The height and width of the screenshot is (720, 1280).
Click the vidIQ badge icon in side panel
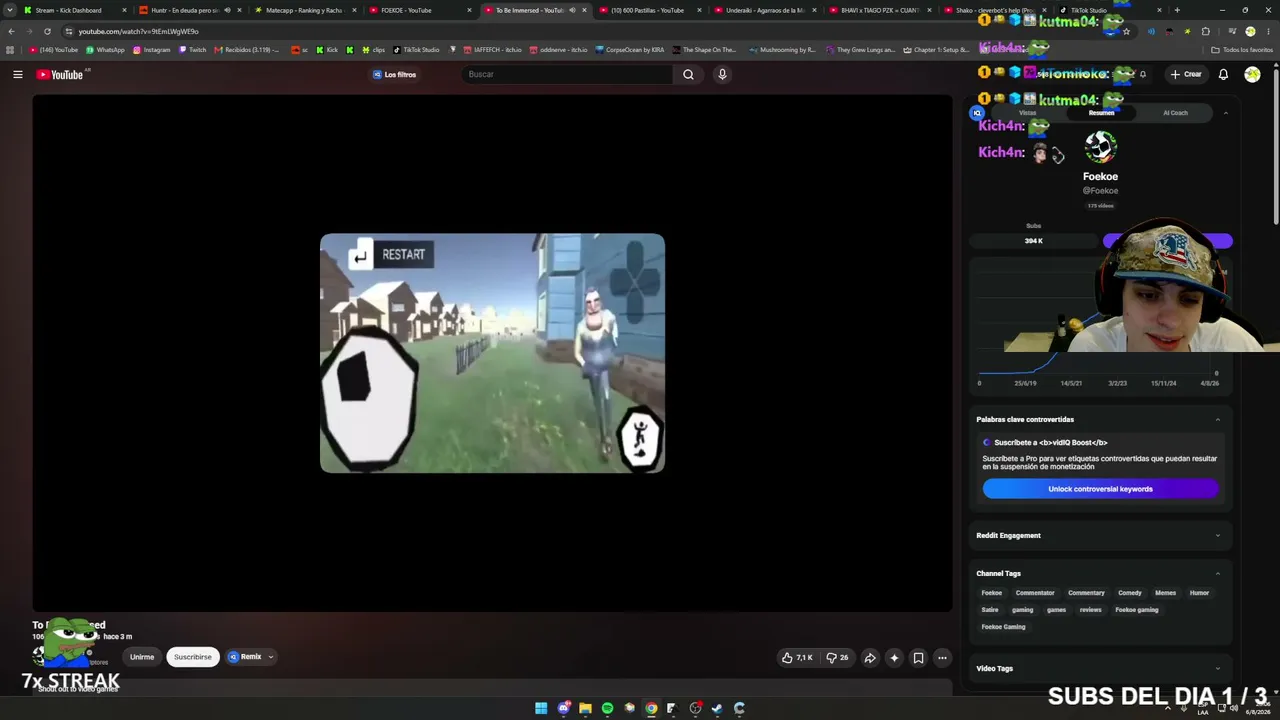point(977,113)
